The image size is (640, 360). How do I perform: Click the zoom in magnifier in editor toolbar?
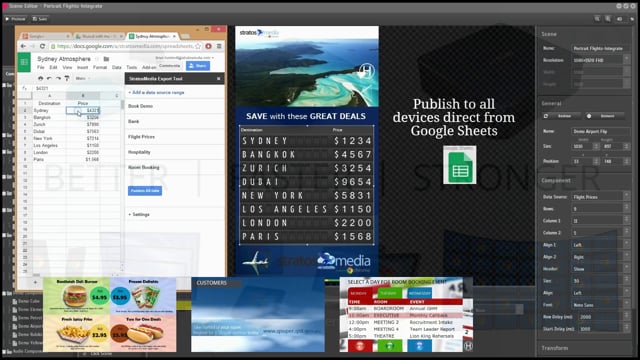[x=608, y=19]
